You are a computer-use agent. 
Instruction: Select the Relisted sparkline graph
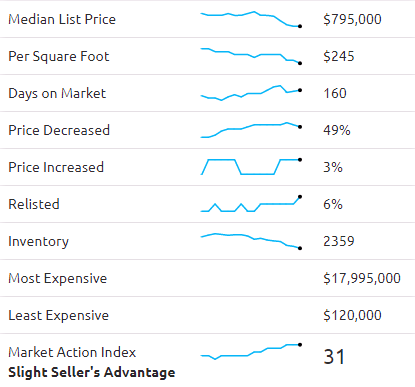(x=251, y=204)
